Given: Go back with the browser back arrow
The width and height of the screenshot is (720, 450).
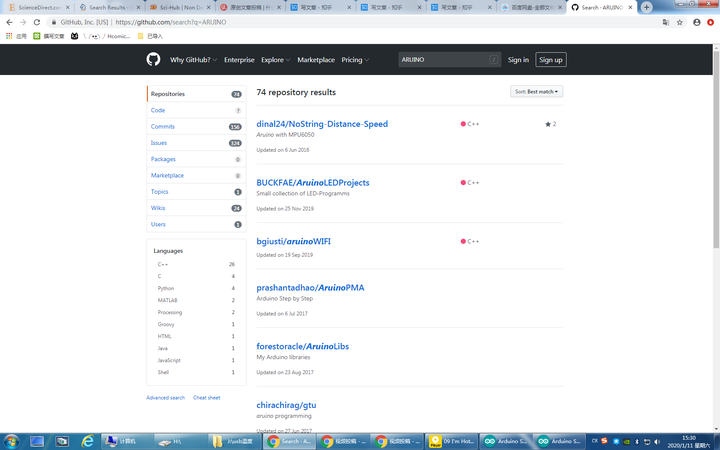Looking at the screenshot, I should 9,22.
